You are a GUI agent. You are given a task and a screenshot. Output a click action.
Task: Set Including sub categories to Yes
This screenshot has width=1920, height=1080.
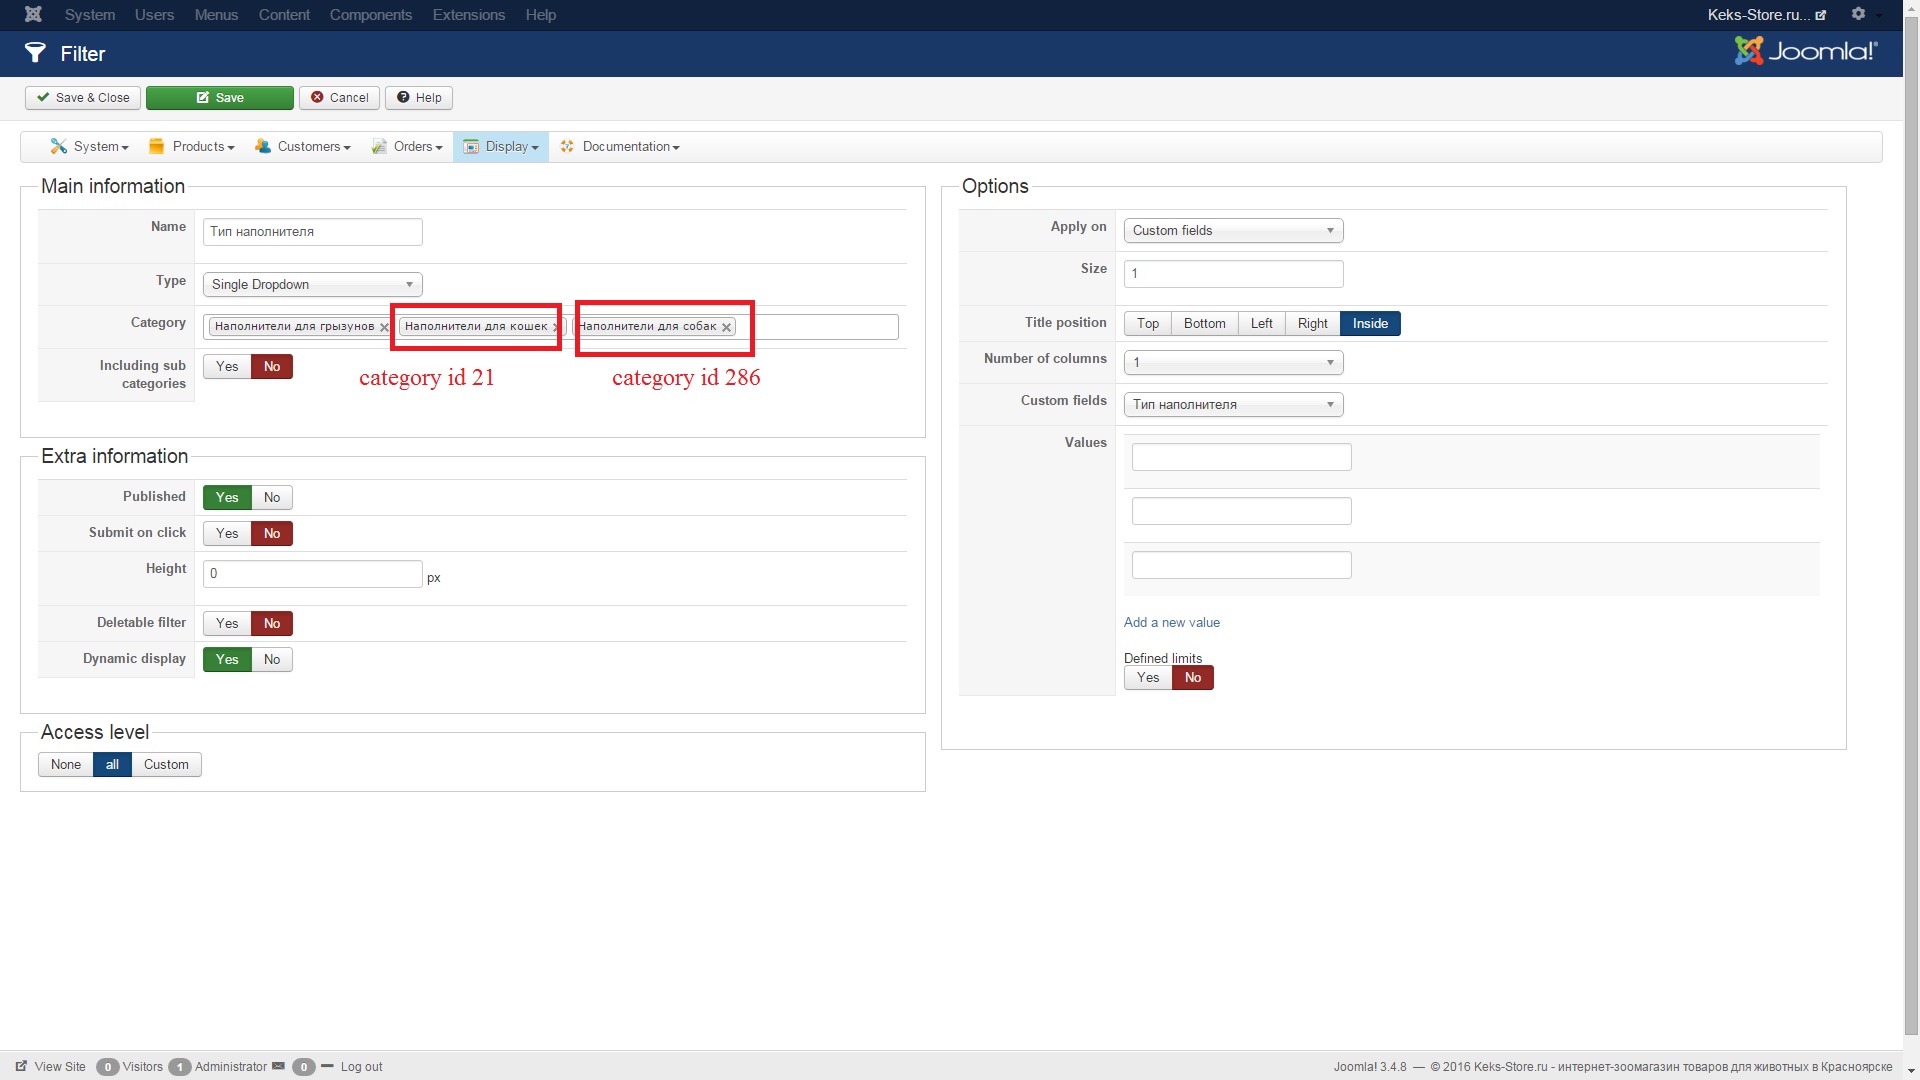227,366
